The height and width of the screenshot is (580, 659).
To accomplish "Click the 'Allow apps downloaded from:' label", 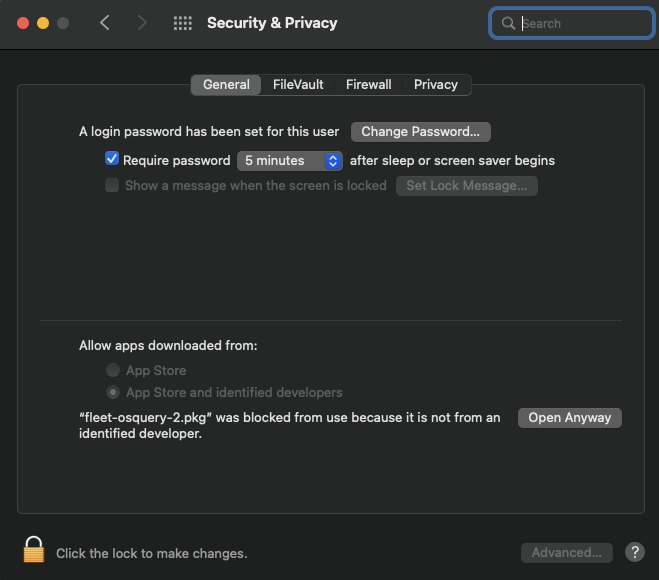I will coord(168,345).
